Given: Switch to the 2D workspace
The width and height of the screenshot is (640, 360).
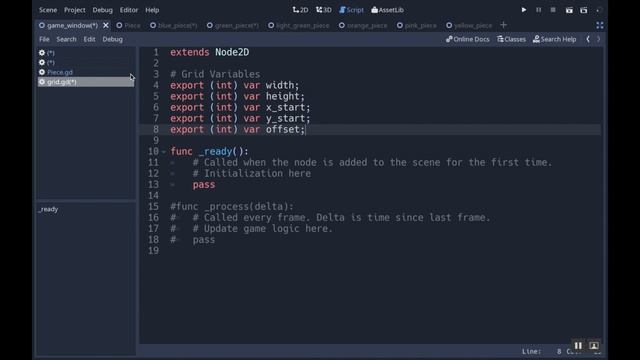Looking at the screenshot, I should [300, 10].
